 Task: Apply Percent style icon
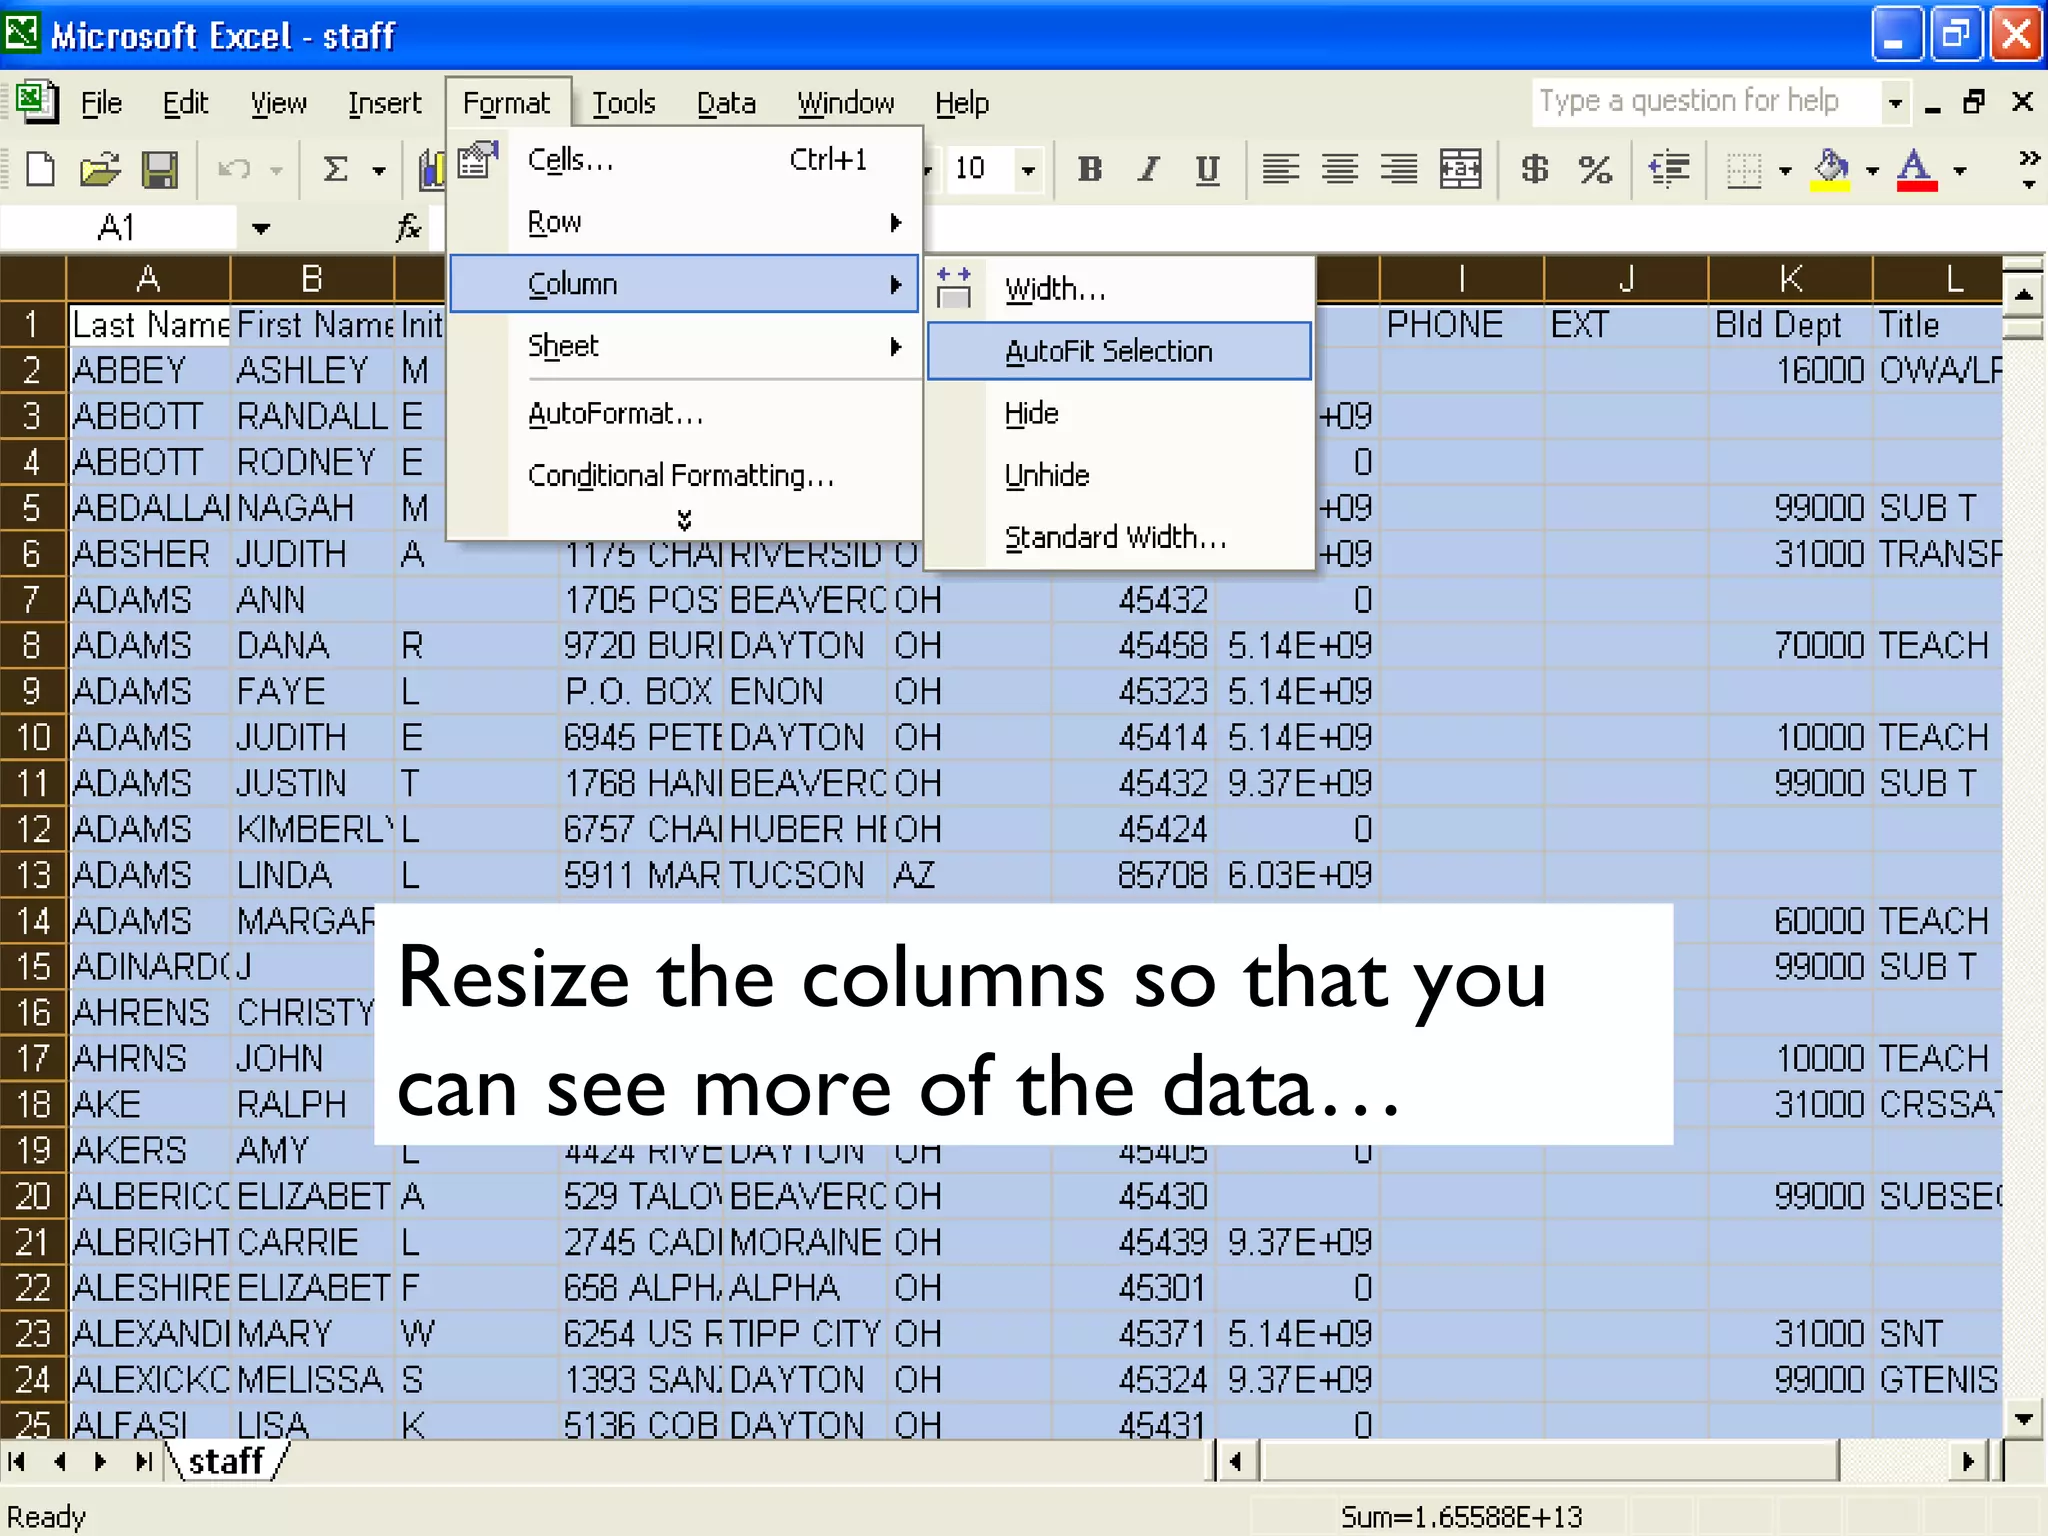click(1595, 169)
